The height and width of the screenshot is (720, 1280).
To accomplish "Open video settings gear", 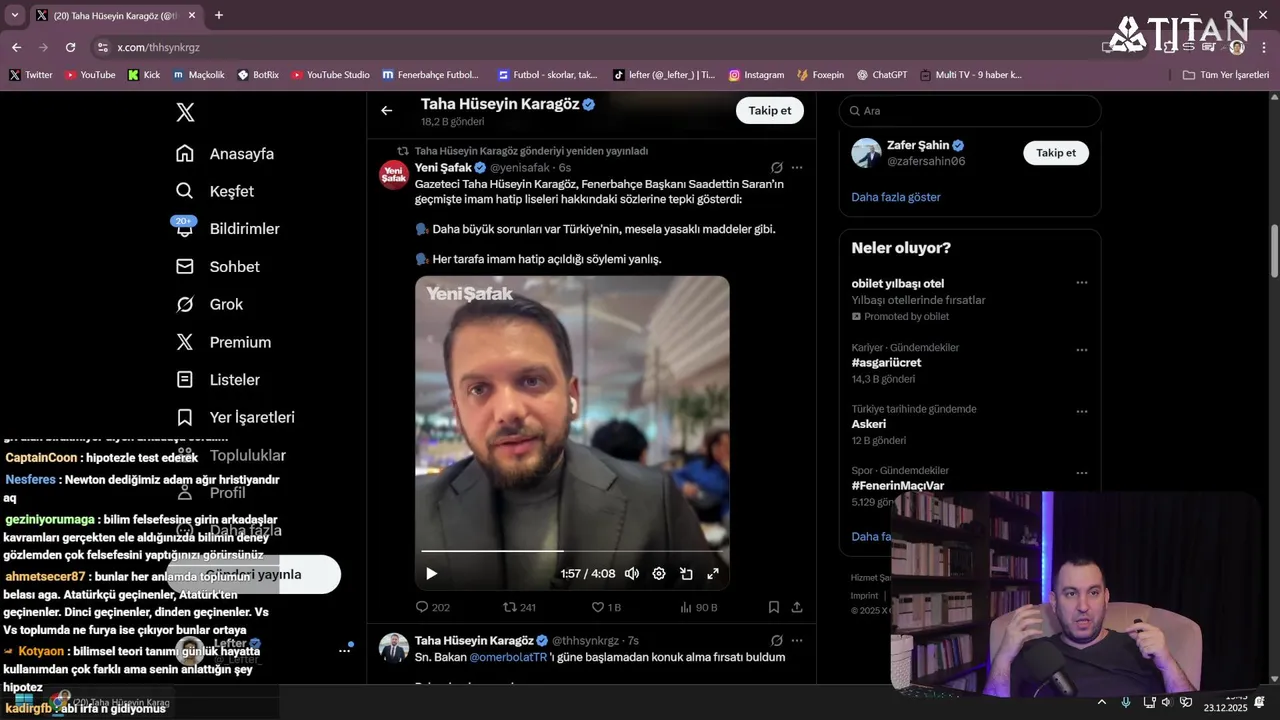I will [659, 573].
